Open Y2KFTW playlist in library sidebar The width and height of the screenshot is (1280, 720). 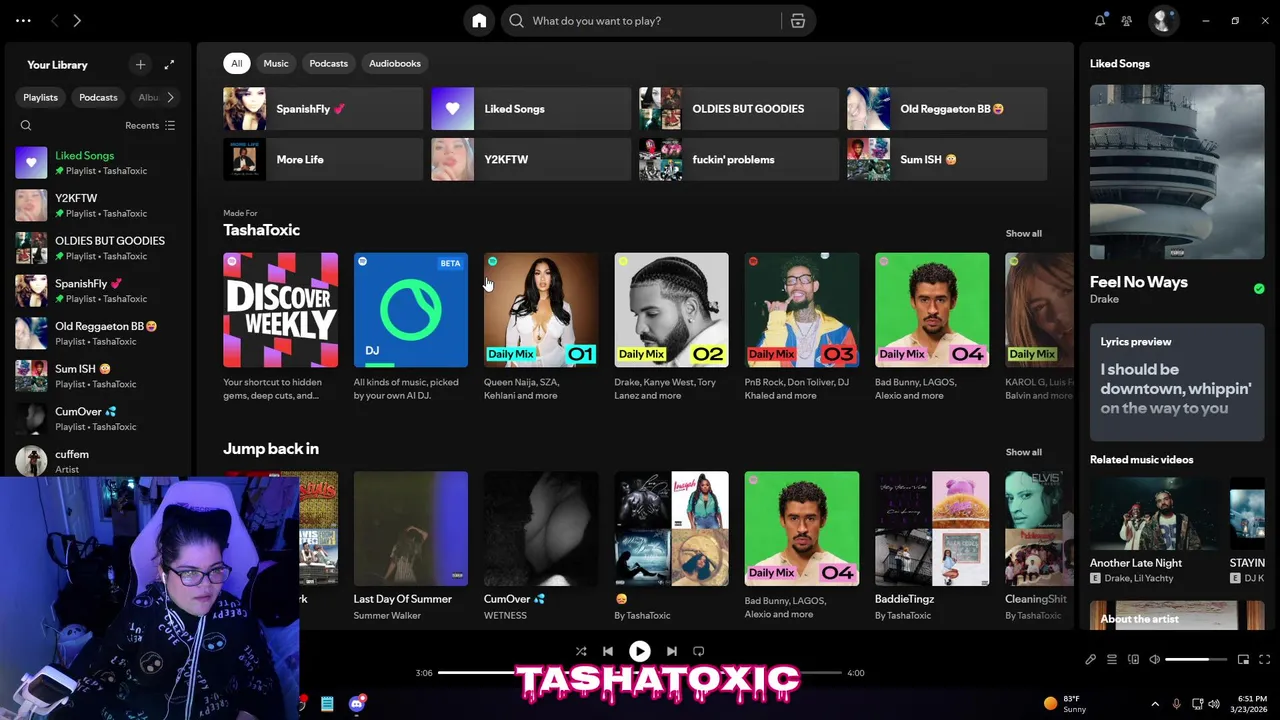pos(96,205)
